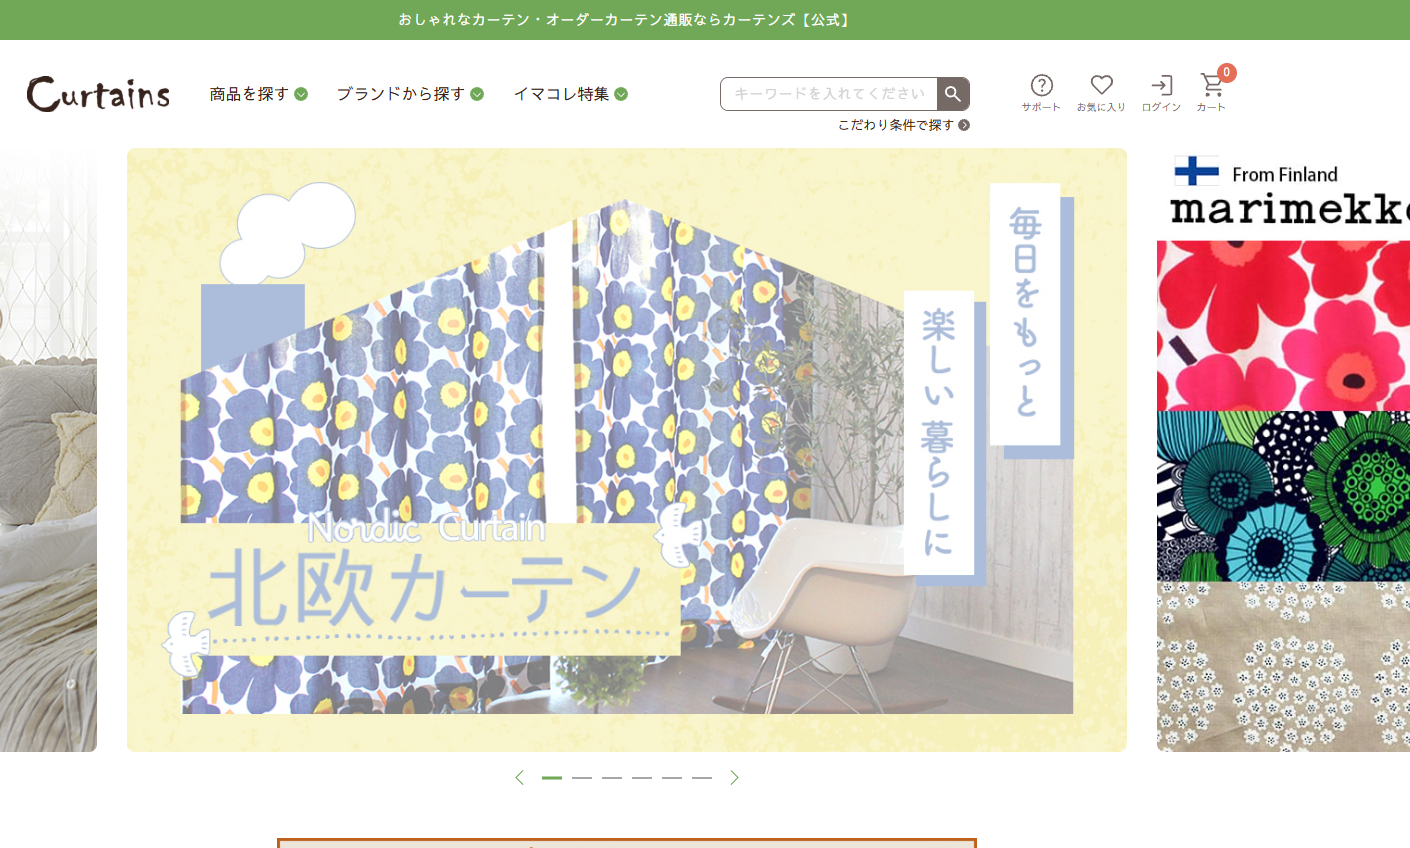The image size is (1410, 848).
Task: Select the first carousel indicator dash
Action: (552, 777)
